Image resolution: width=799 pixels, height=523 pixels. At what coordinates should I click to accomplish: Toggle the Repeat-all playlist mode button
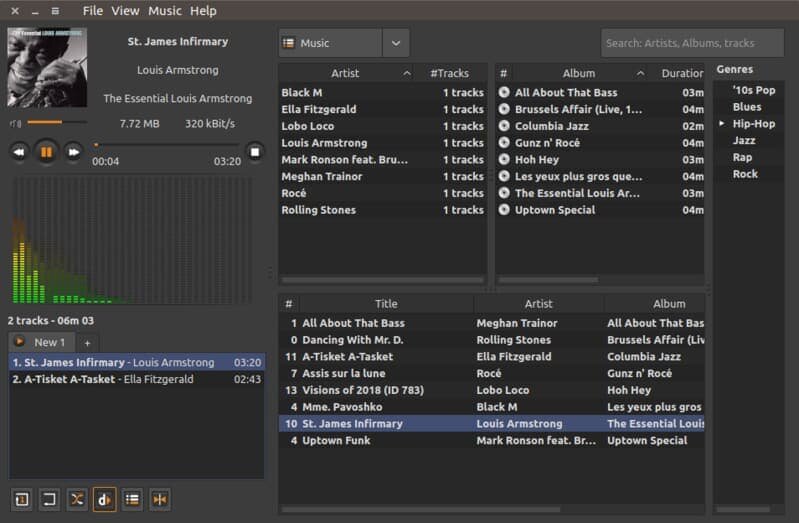49,499
